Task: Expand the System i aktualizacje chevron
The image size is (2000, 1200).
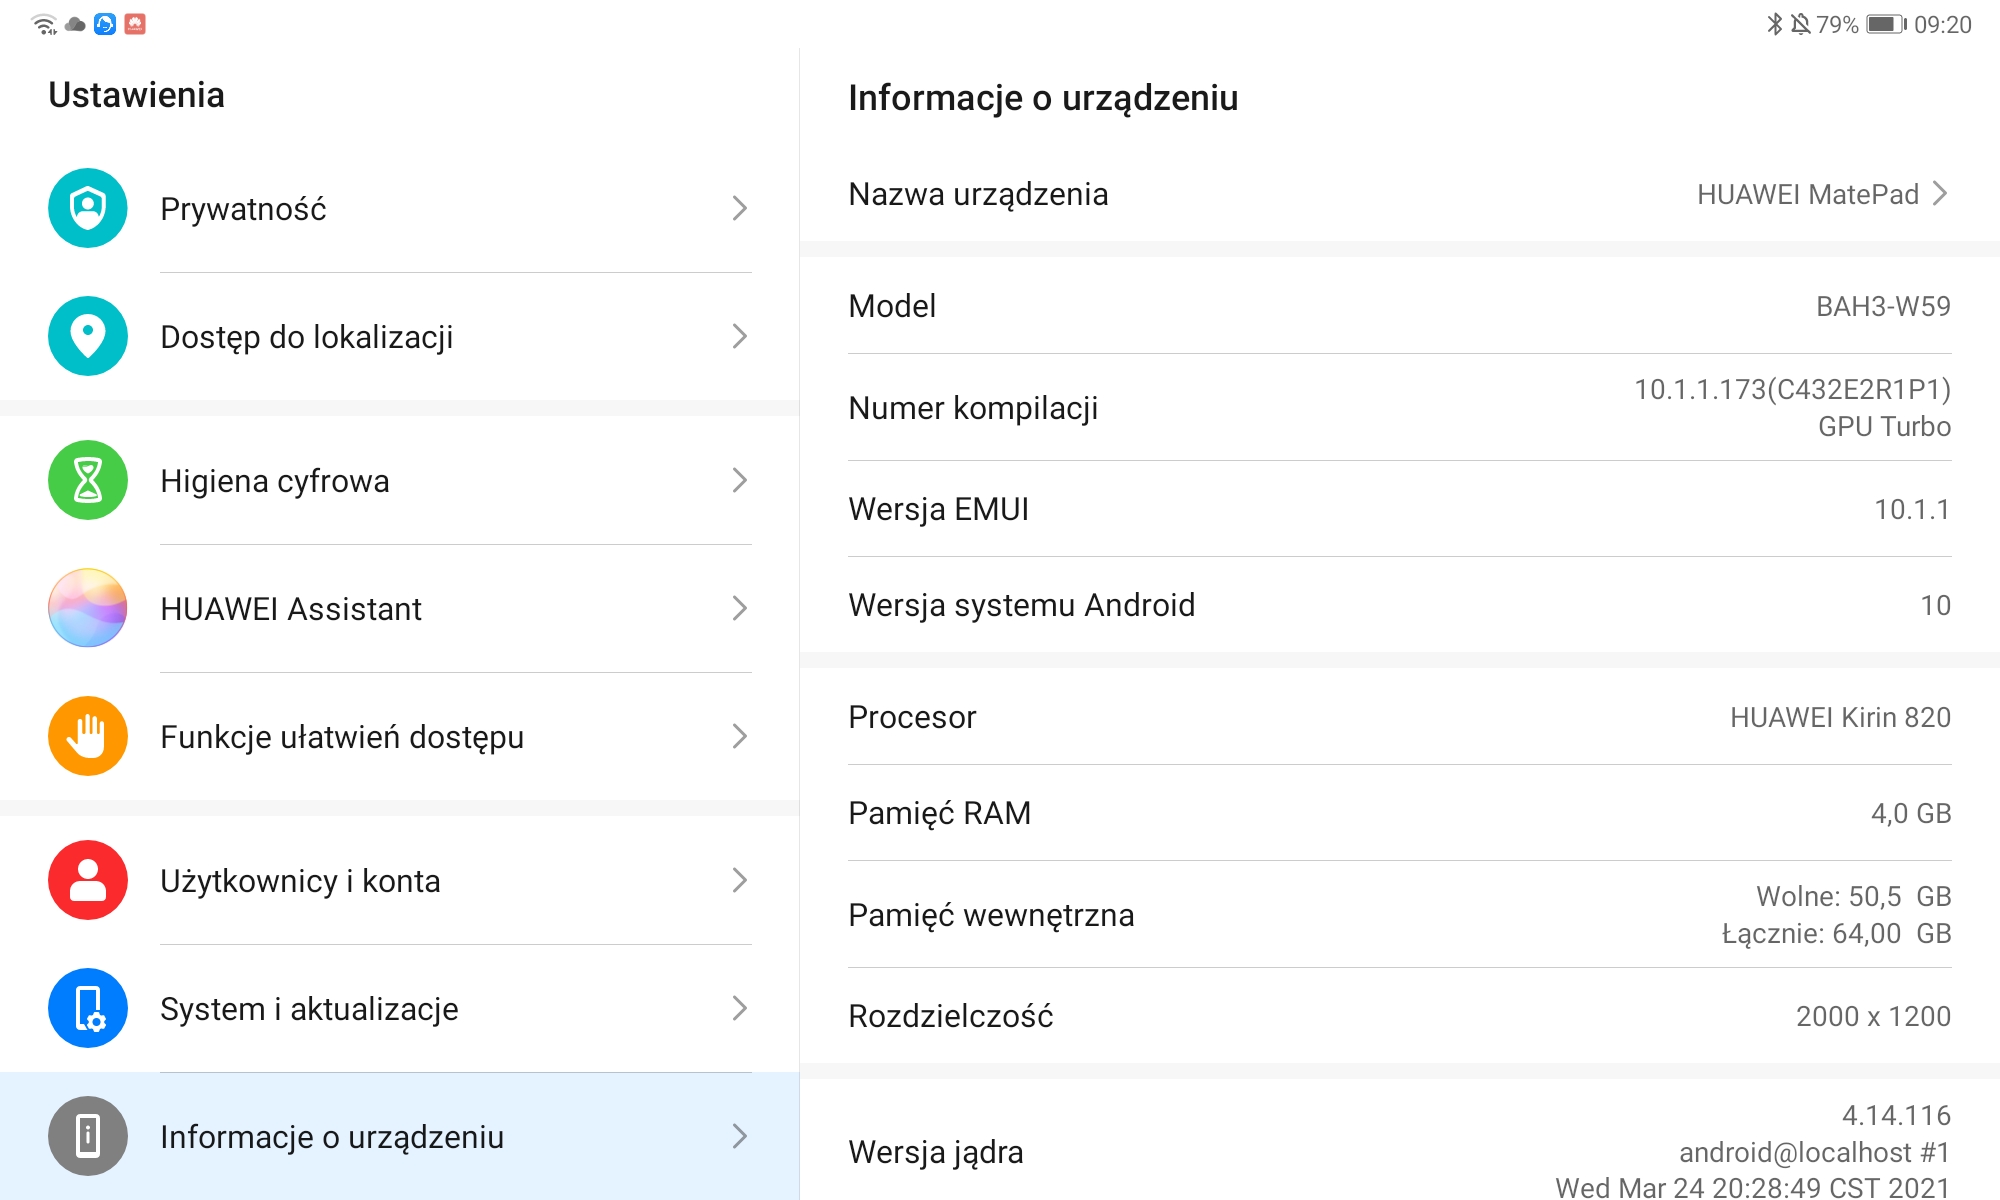Action: pyautogui.click(x=739, y=1008)
